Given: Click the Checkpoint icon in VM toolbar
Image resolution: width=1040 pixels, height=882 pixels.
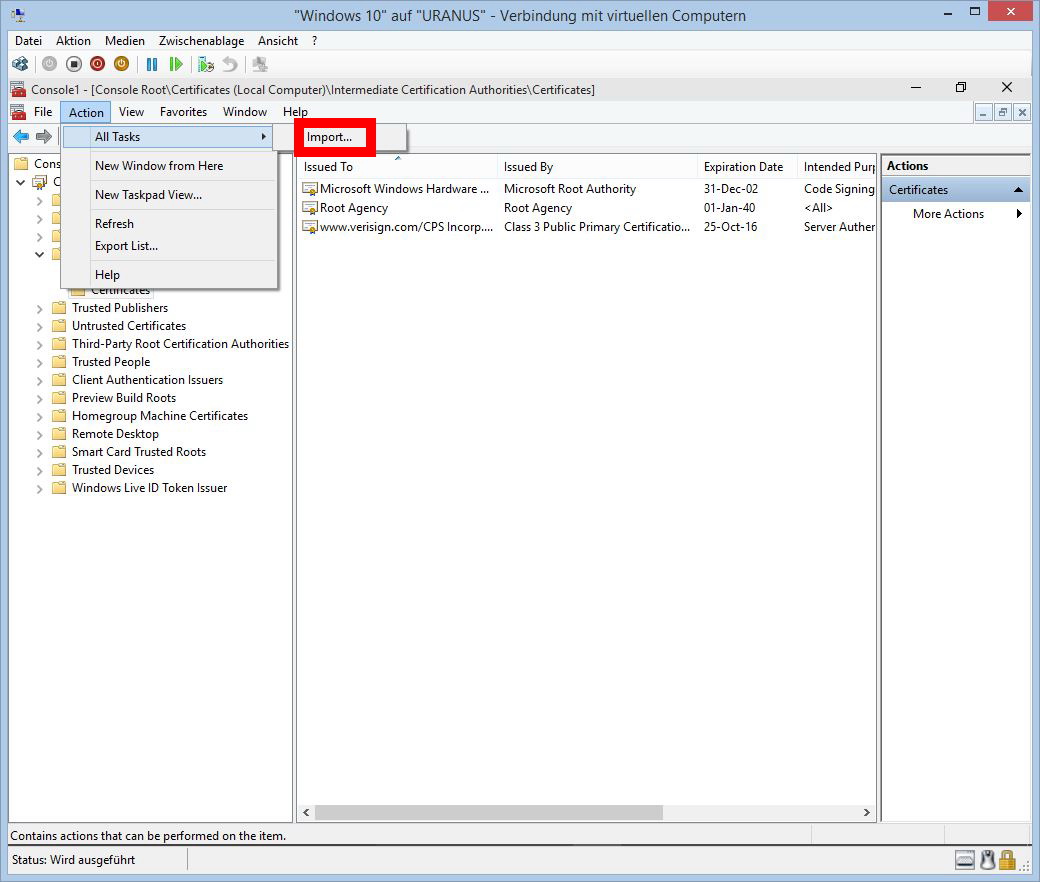Looking at the screenshot, I should click(206, 64).
